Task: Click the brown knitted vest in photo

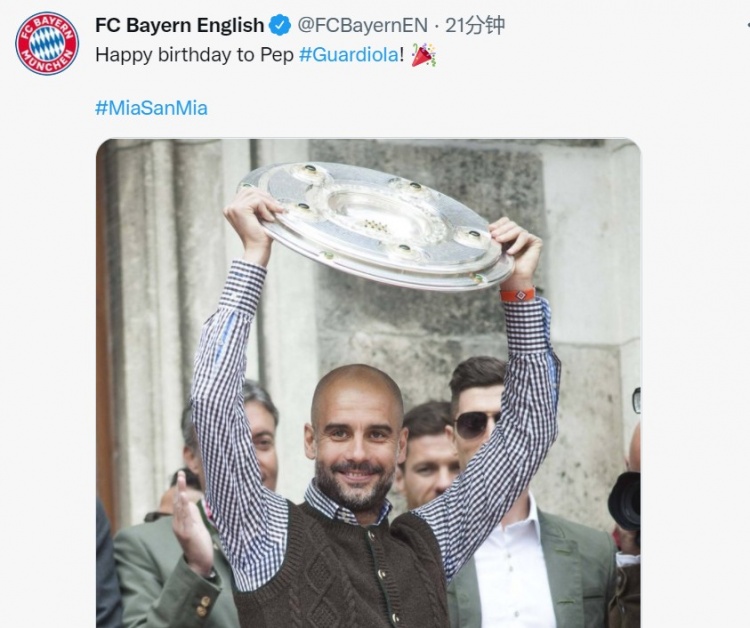Action: (342, 569)
